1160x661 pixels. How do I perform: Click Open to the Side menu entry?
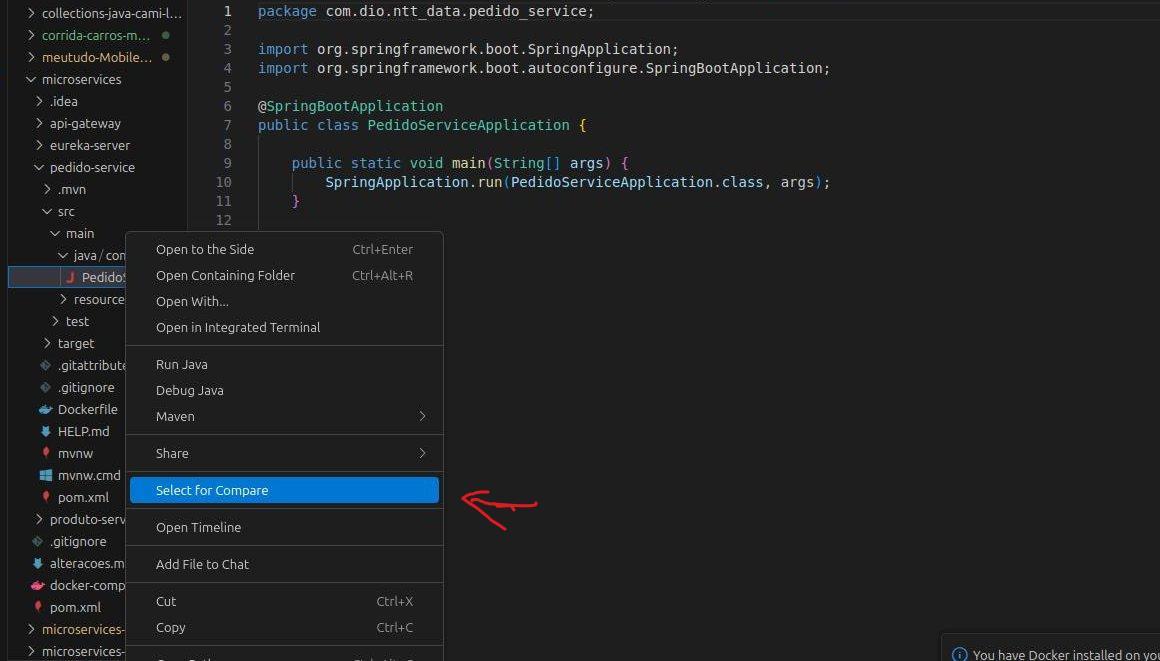[284, 249]
